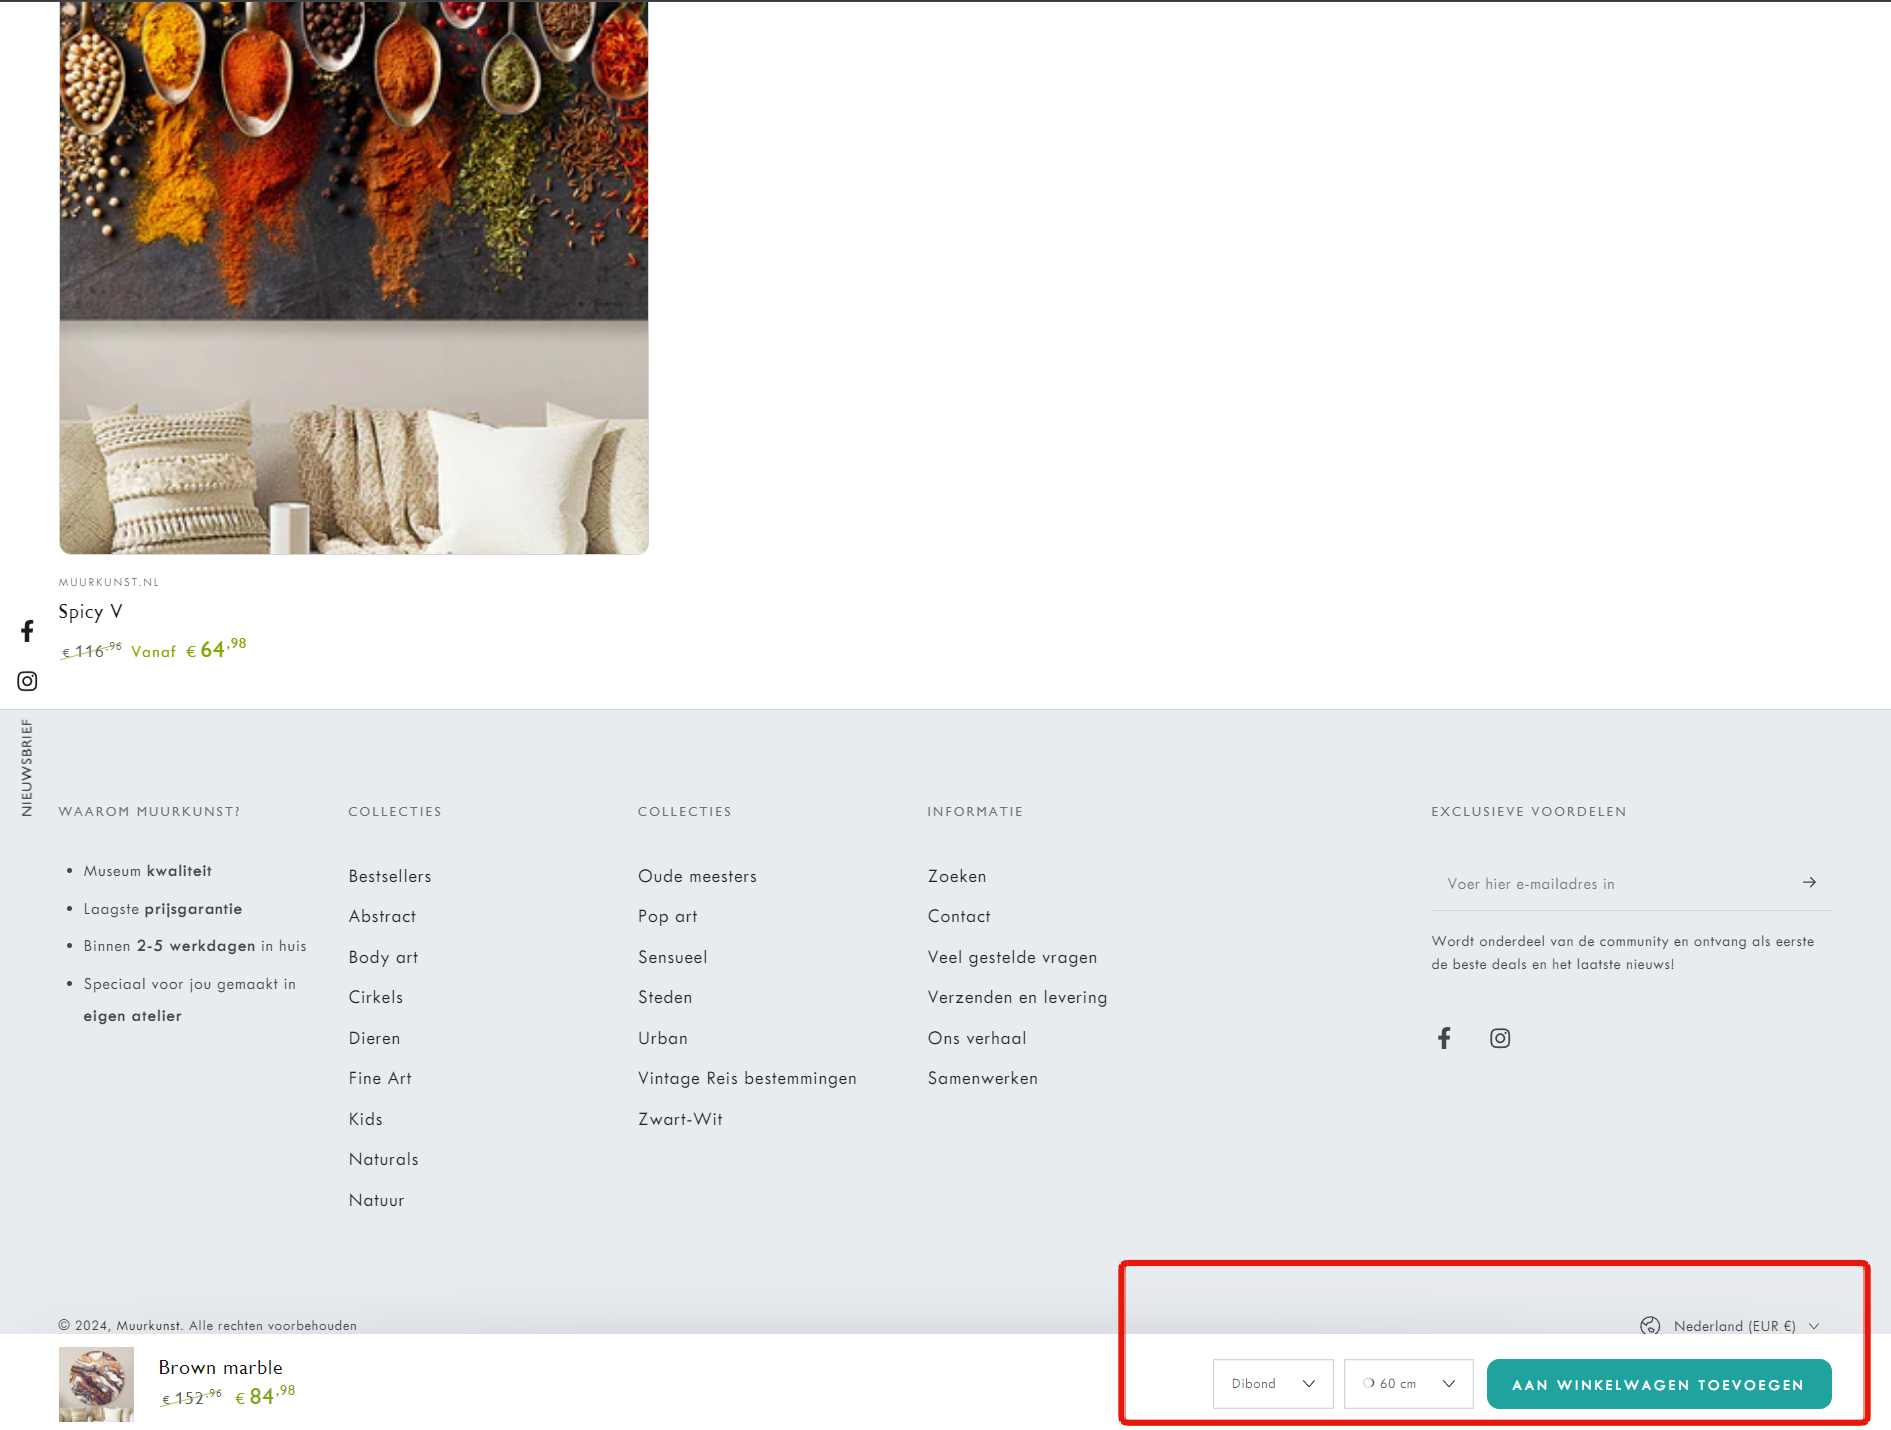
Task: Click the Waarom Muurkunst? heading
Action: pyautogui.click(x=149, y=812)
